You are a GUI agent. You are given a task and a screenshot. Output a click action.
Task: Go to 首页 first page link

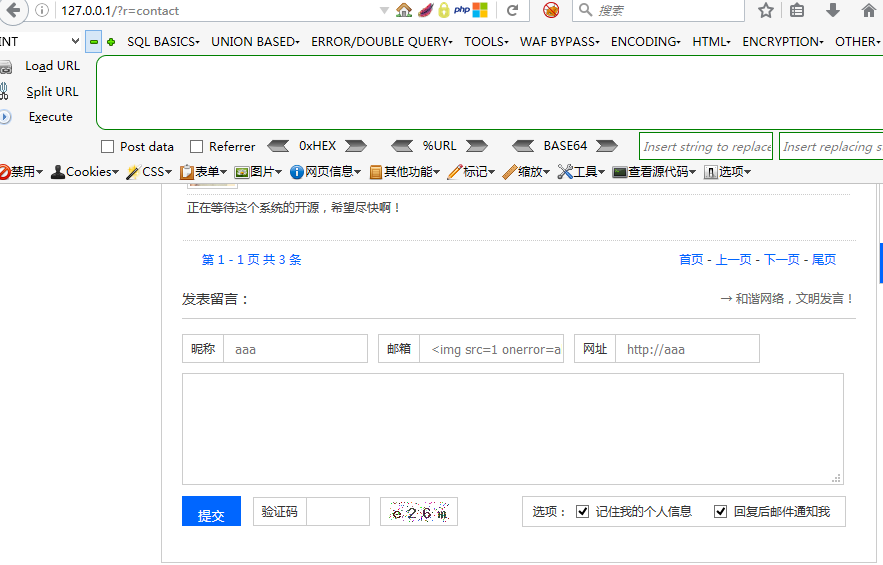[x=691, y=260]
